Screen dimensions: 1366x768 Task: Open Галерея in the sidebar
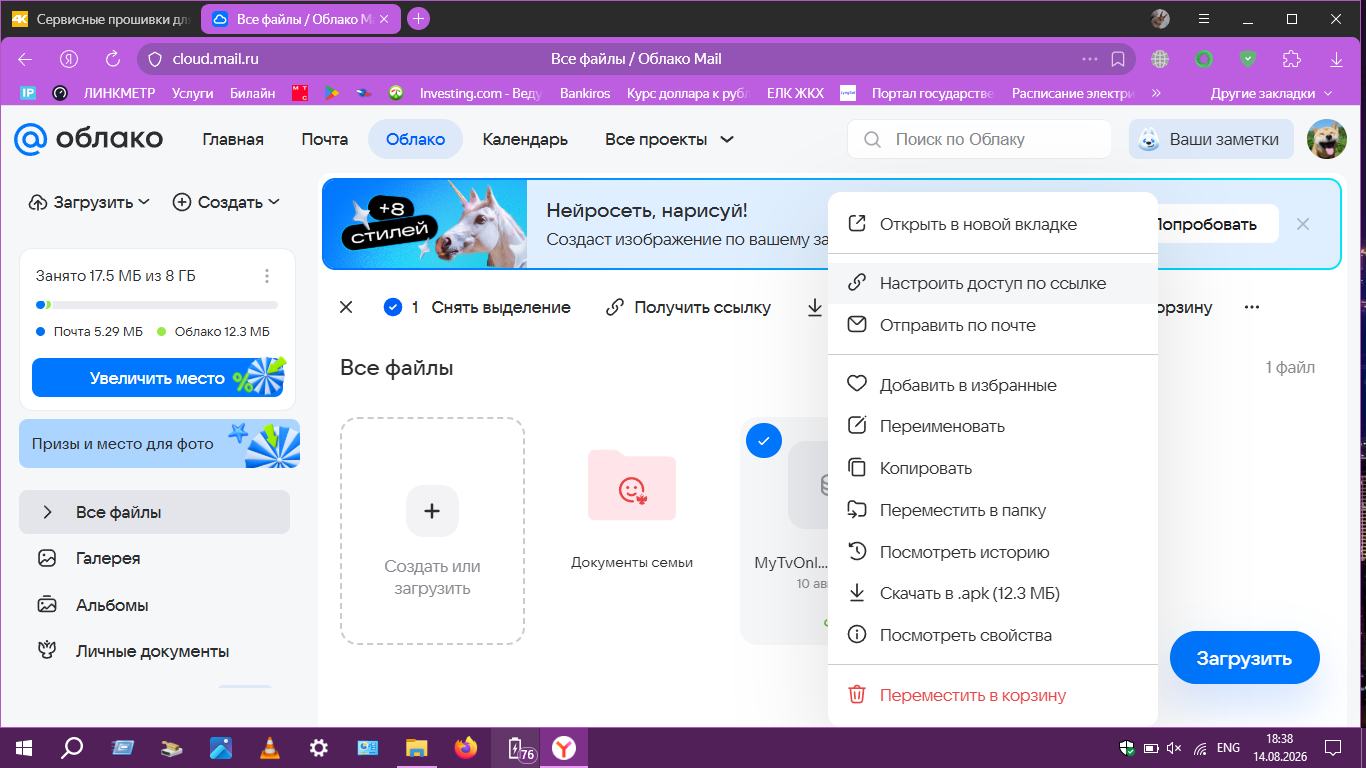108,558
